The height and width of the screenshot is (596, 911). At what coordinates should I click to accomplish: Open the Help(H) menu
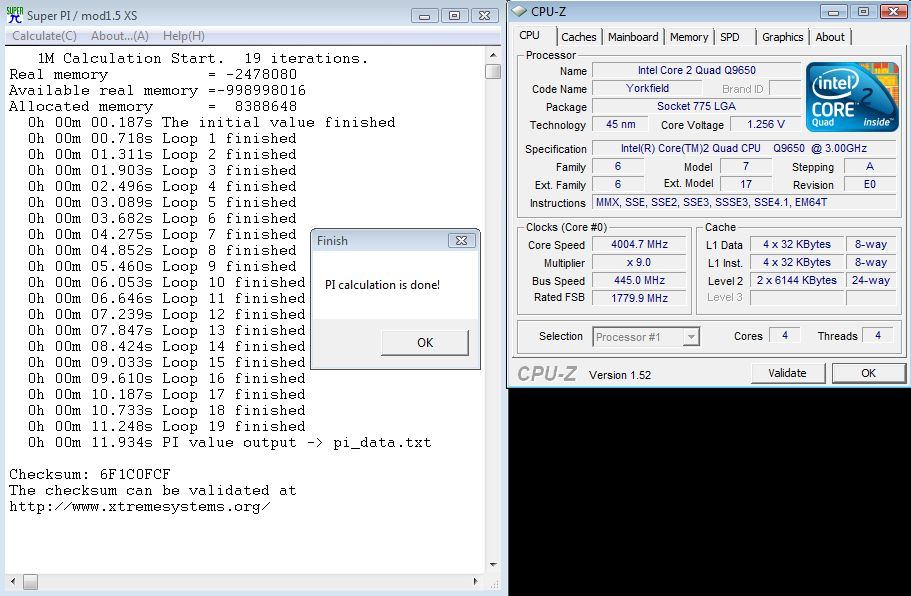pos(184,36)
